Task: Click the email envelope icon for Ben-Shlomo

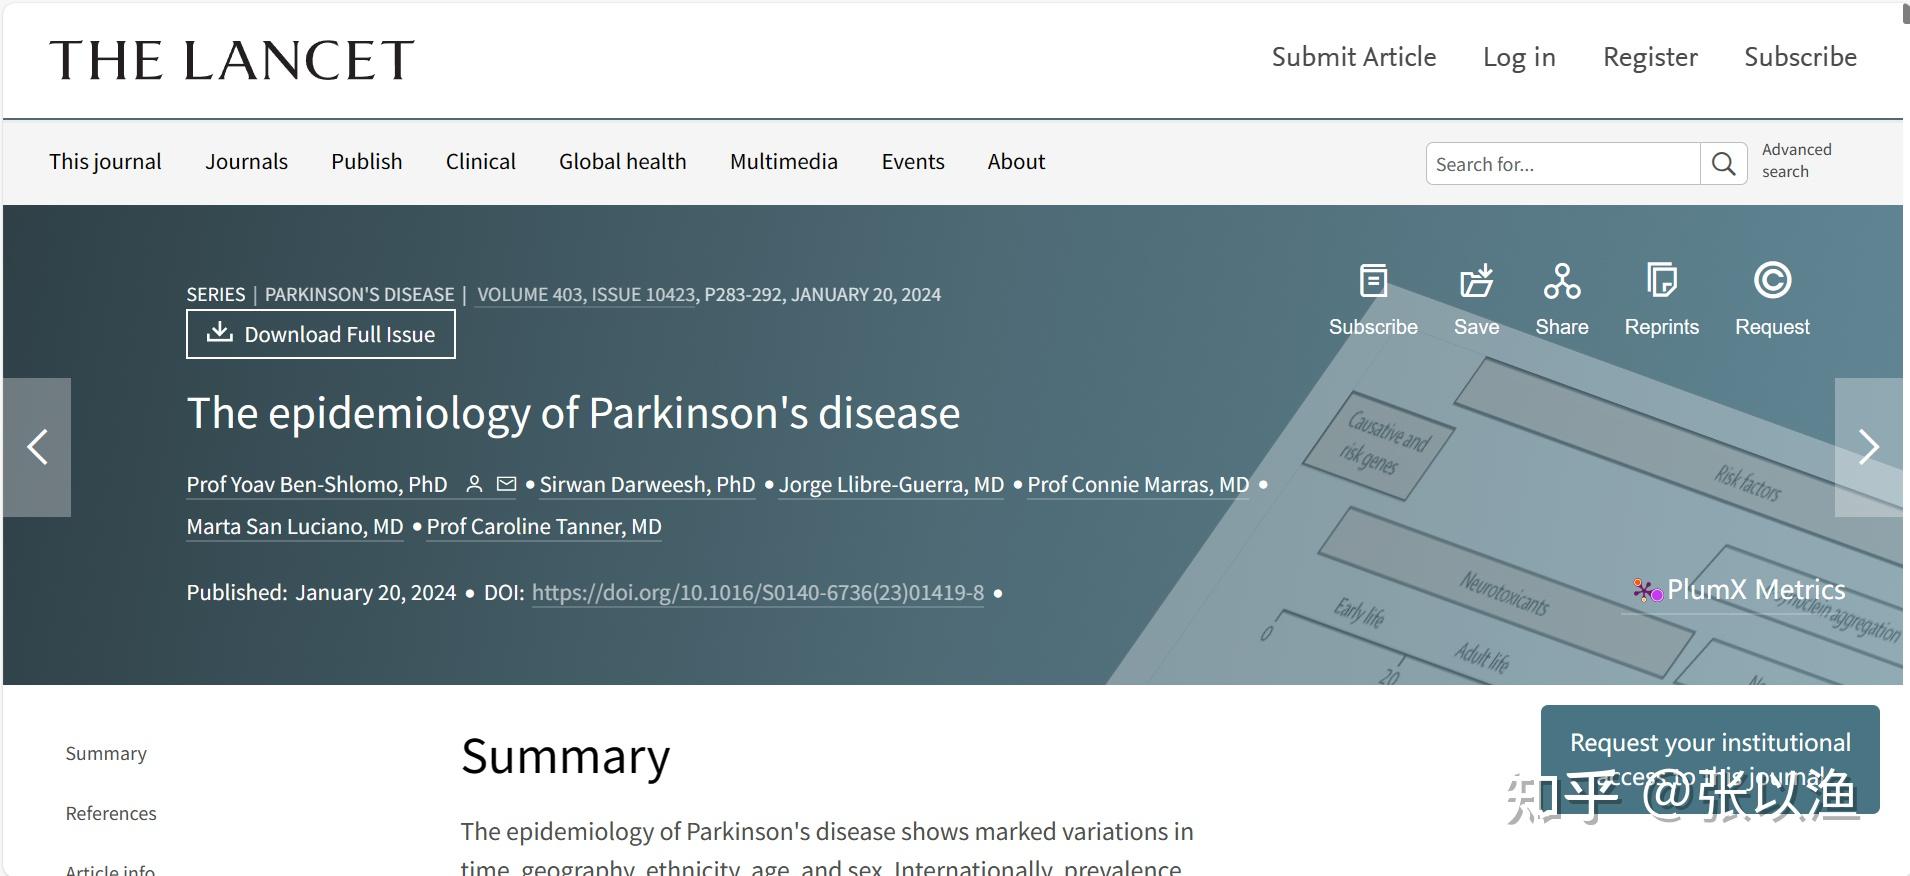Action: click(x=506, y=484)
